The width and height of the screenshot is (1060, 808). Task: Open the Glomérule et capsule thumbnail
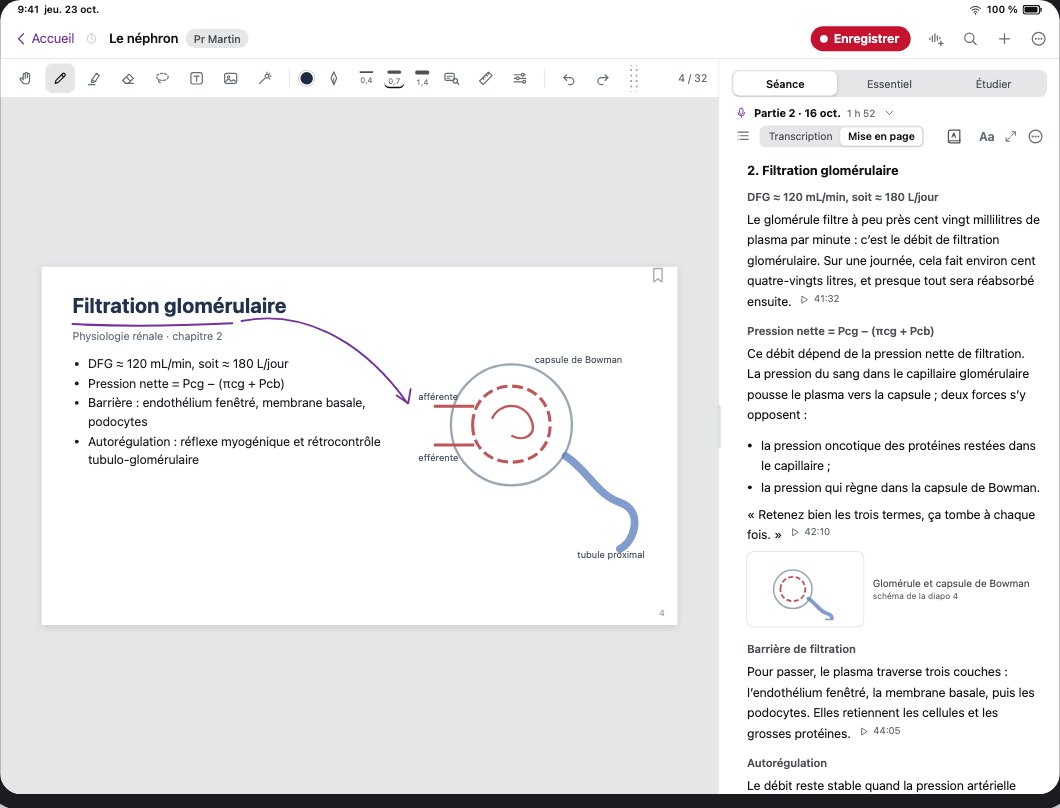point(804,589)
